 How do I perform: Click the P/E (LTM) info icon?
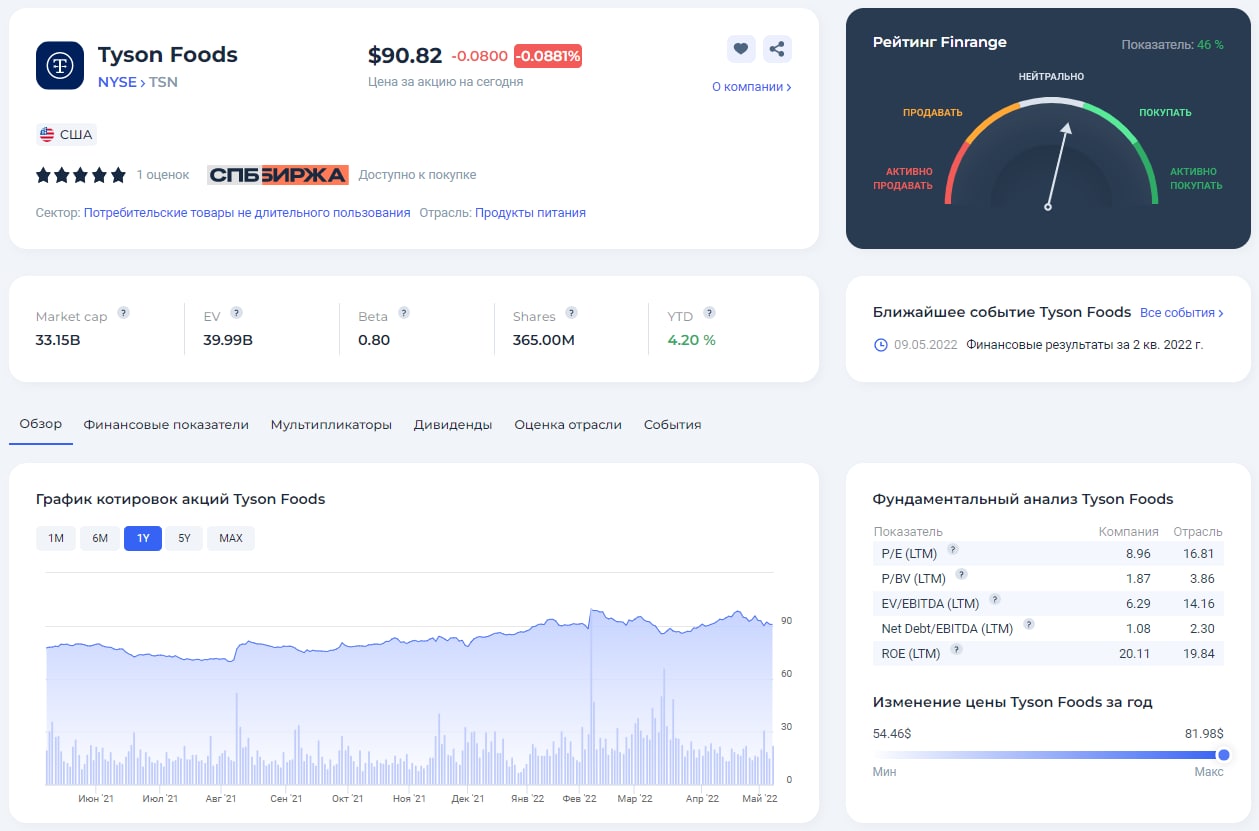(953, 550)
